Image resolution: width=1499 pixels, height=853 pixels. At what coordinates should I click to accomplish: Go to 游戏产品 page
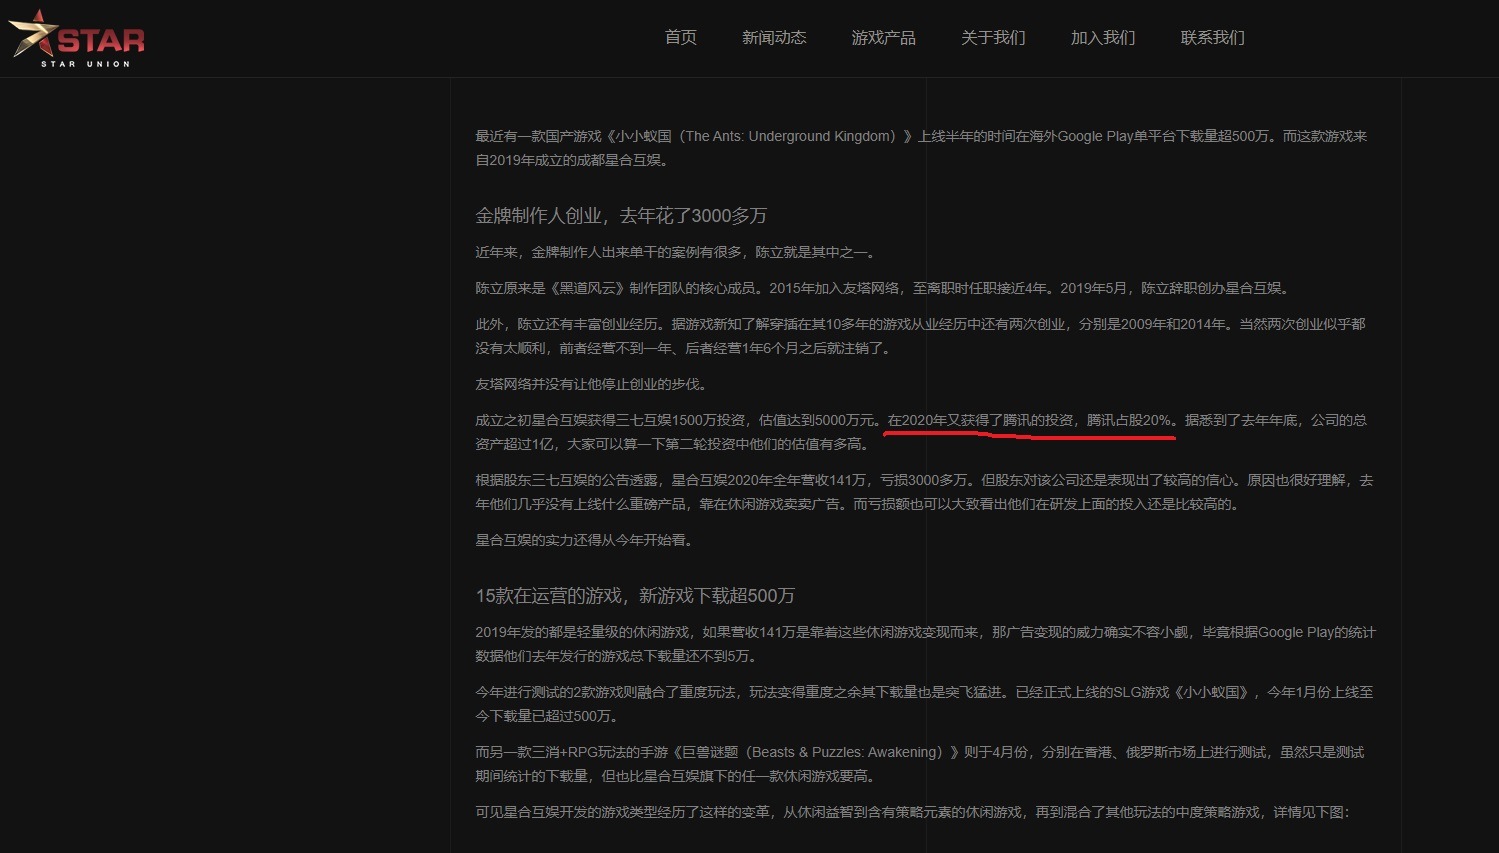tap(884, 37)
